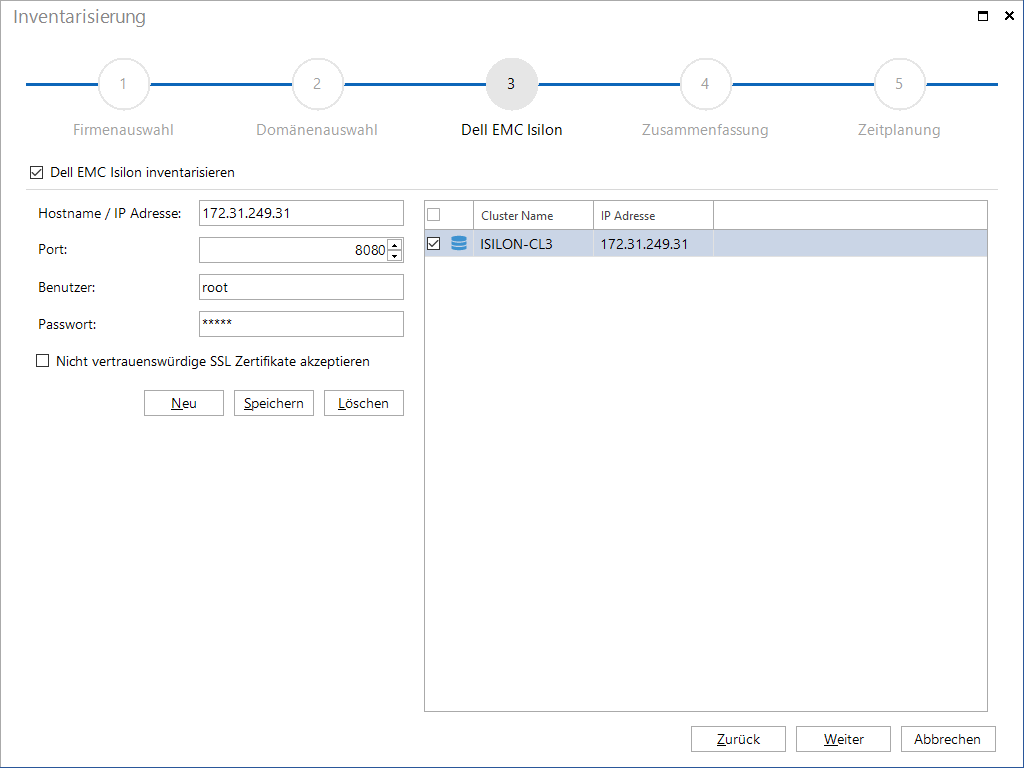This screenshot has height=768, width=1024.
Task: Focus the Hostname / IP Adresse field
Action: [x=301, y=213]
